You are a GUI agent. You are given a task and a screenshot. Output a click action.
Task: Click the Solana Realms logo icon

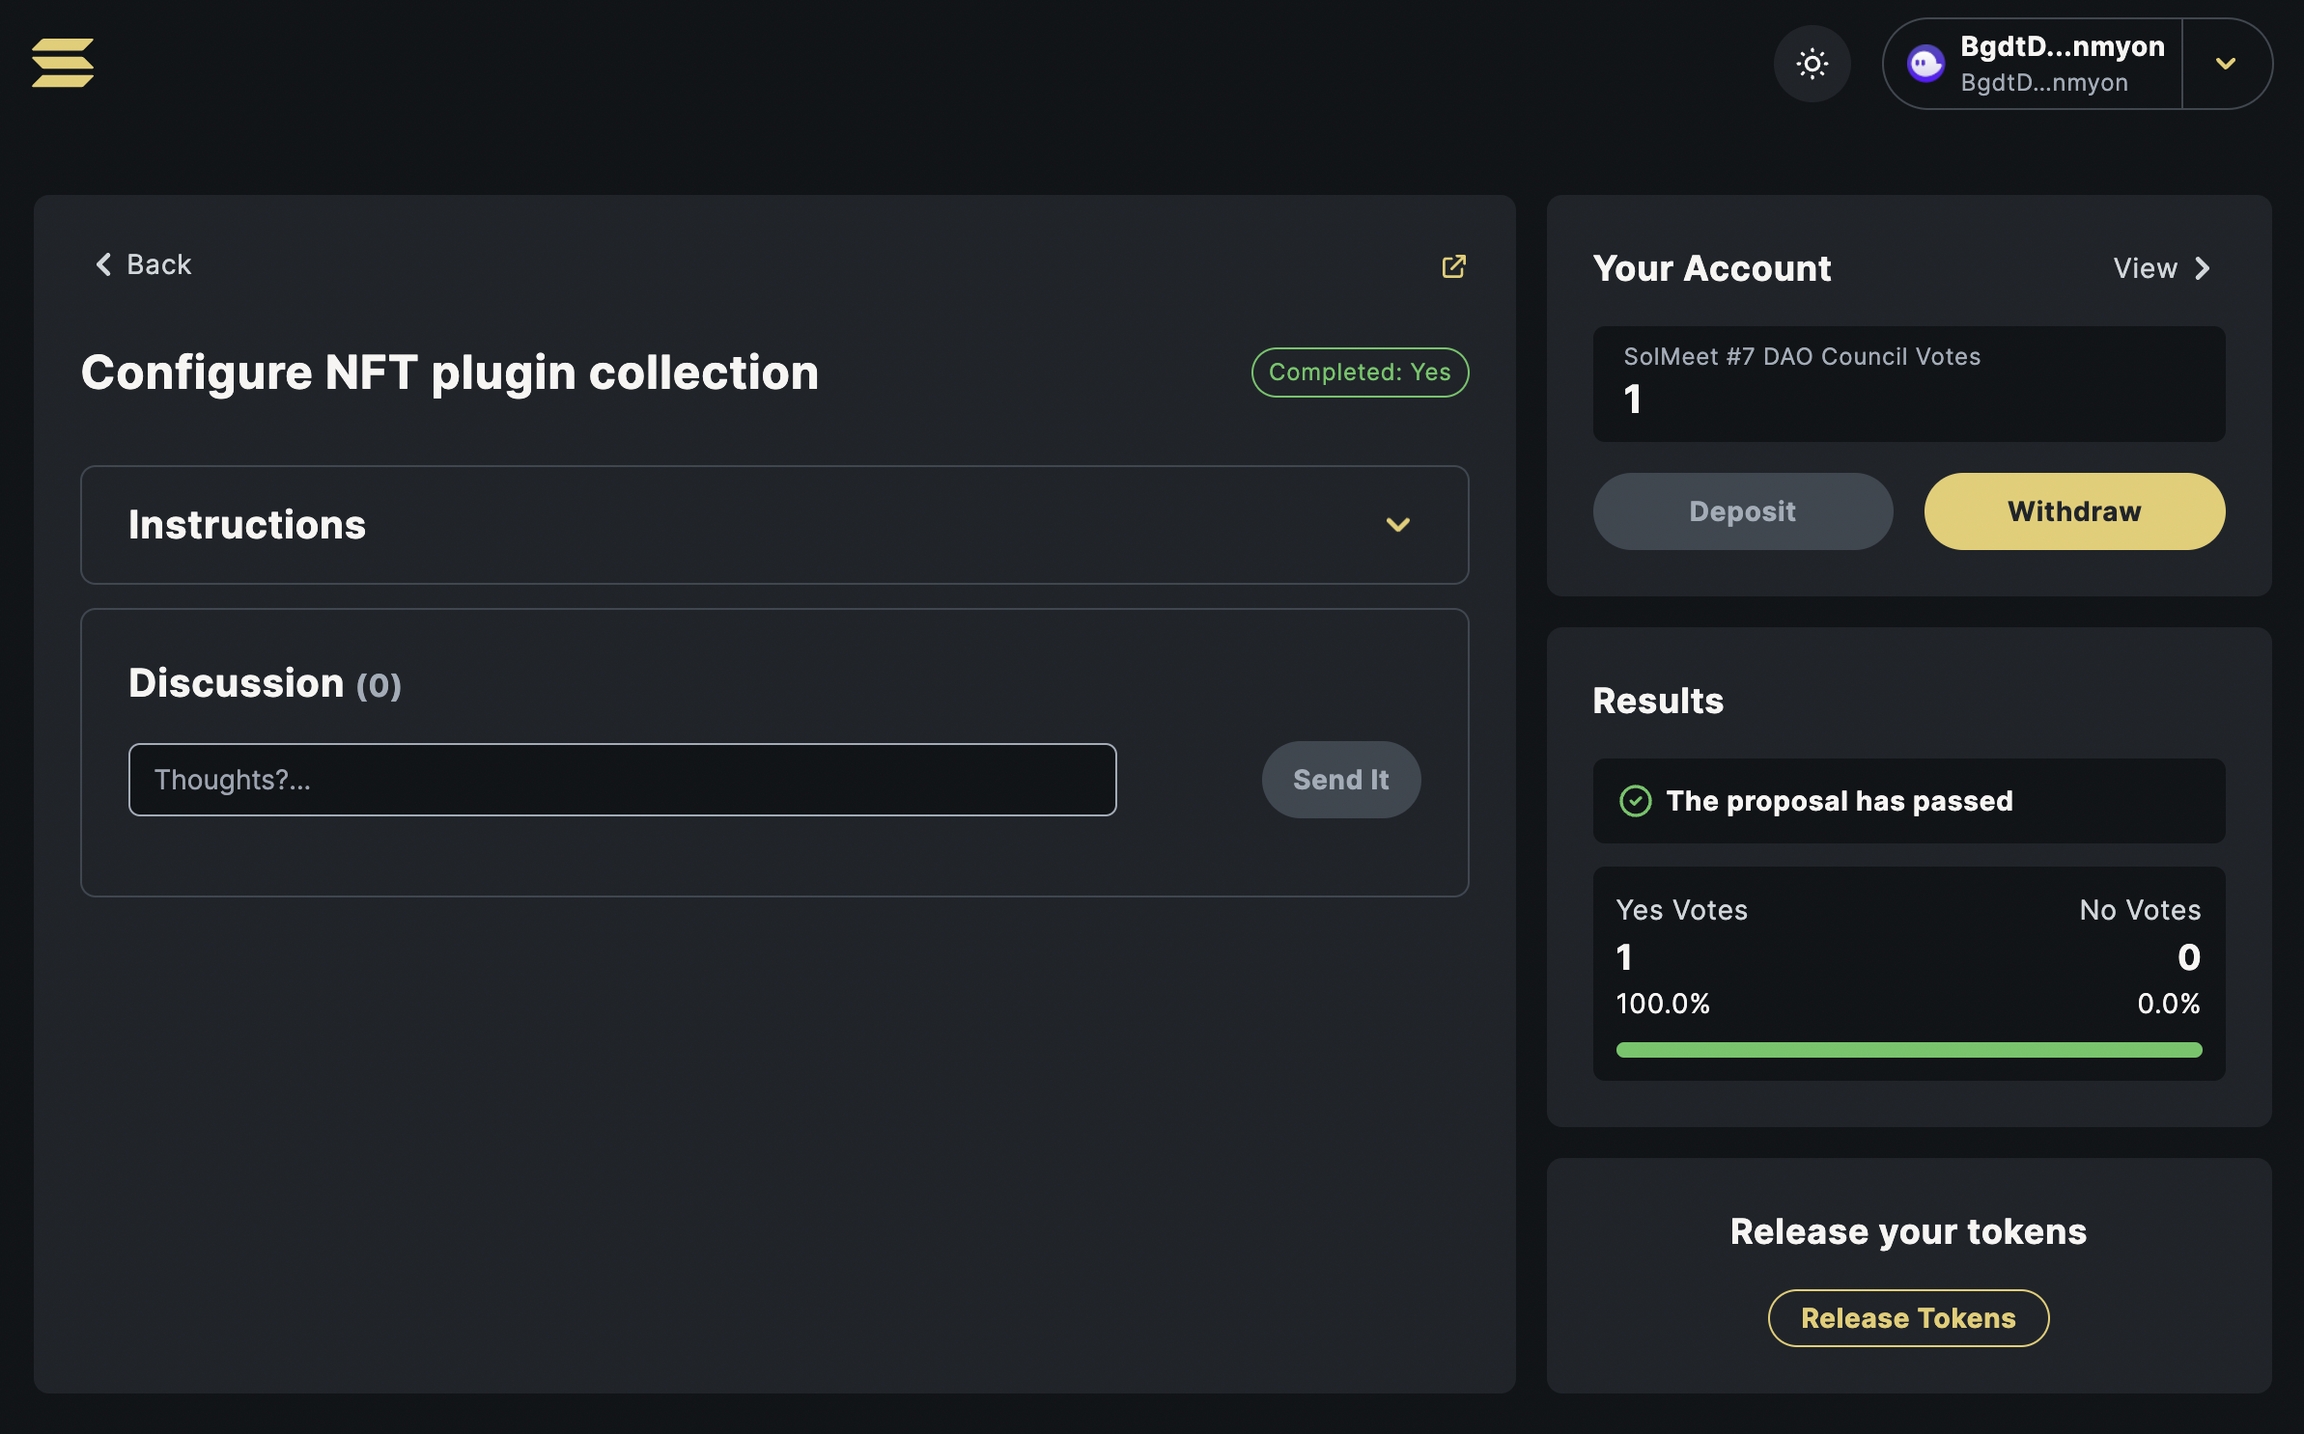[x=63, y=63]
